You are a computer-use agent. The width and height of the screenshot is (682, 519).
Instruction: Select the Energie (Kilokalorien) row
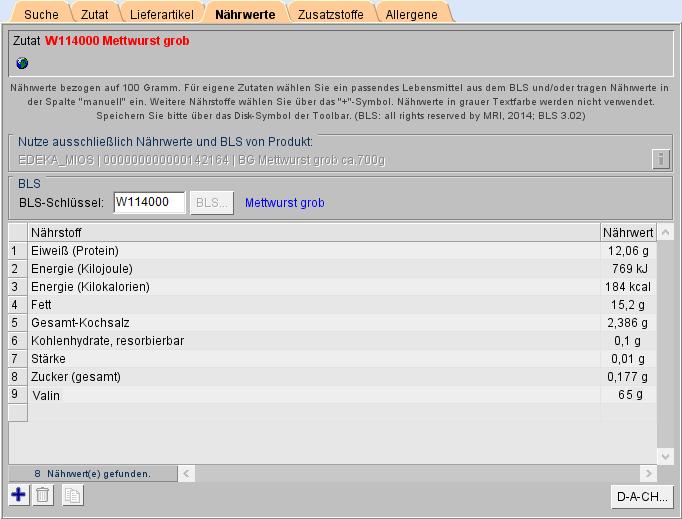click(333, 287)
